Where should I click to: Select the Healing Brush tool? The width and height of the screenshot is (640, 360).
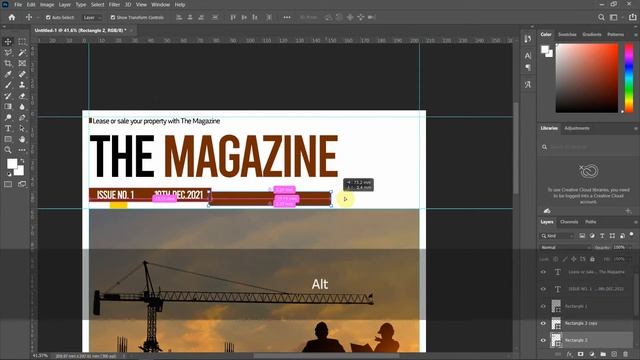22,74
